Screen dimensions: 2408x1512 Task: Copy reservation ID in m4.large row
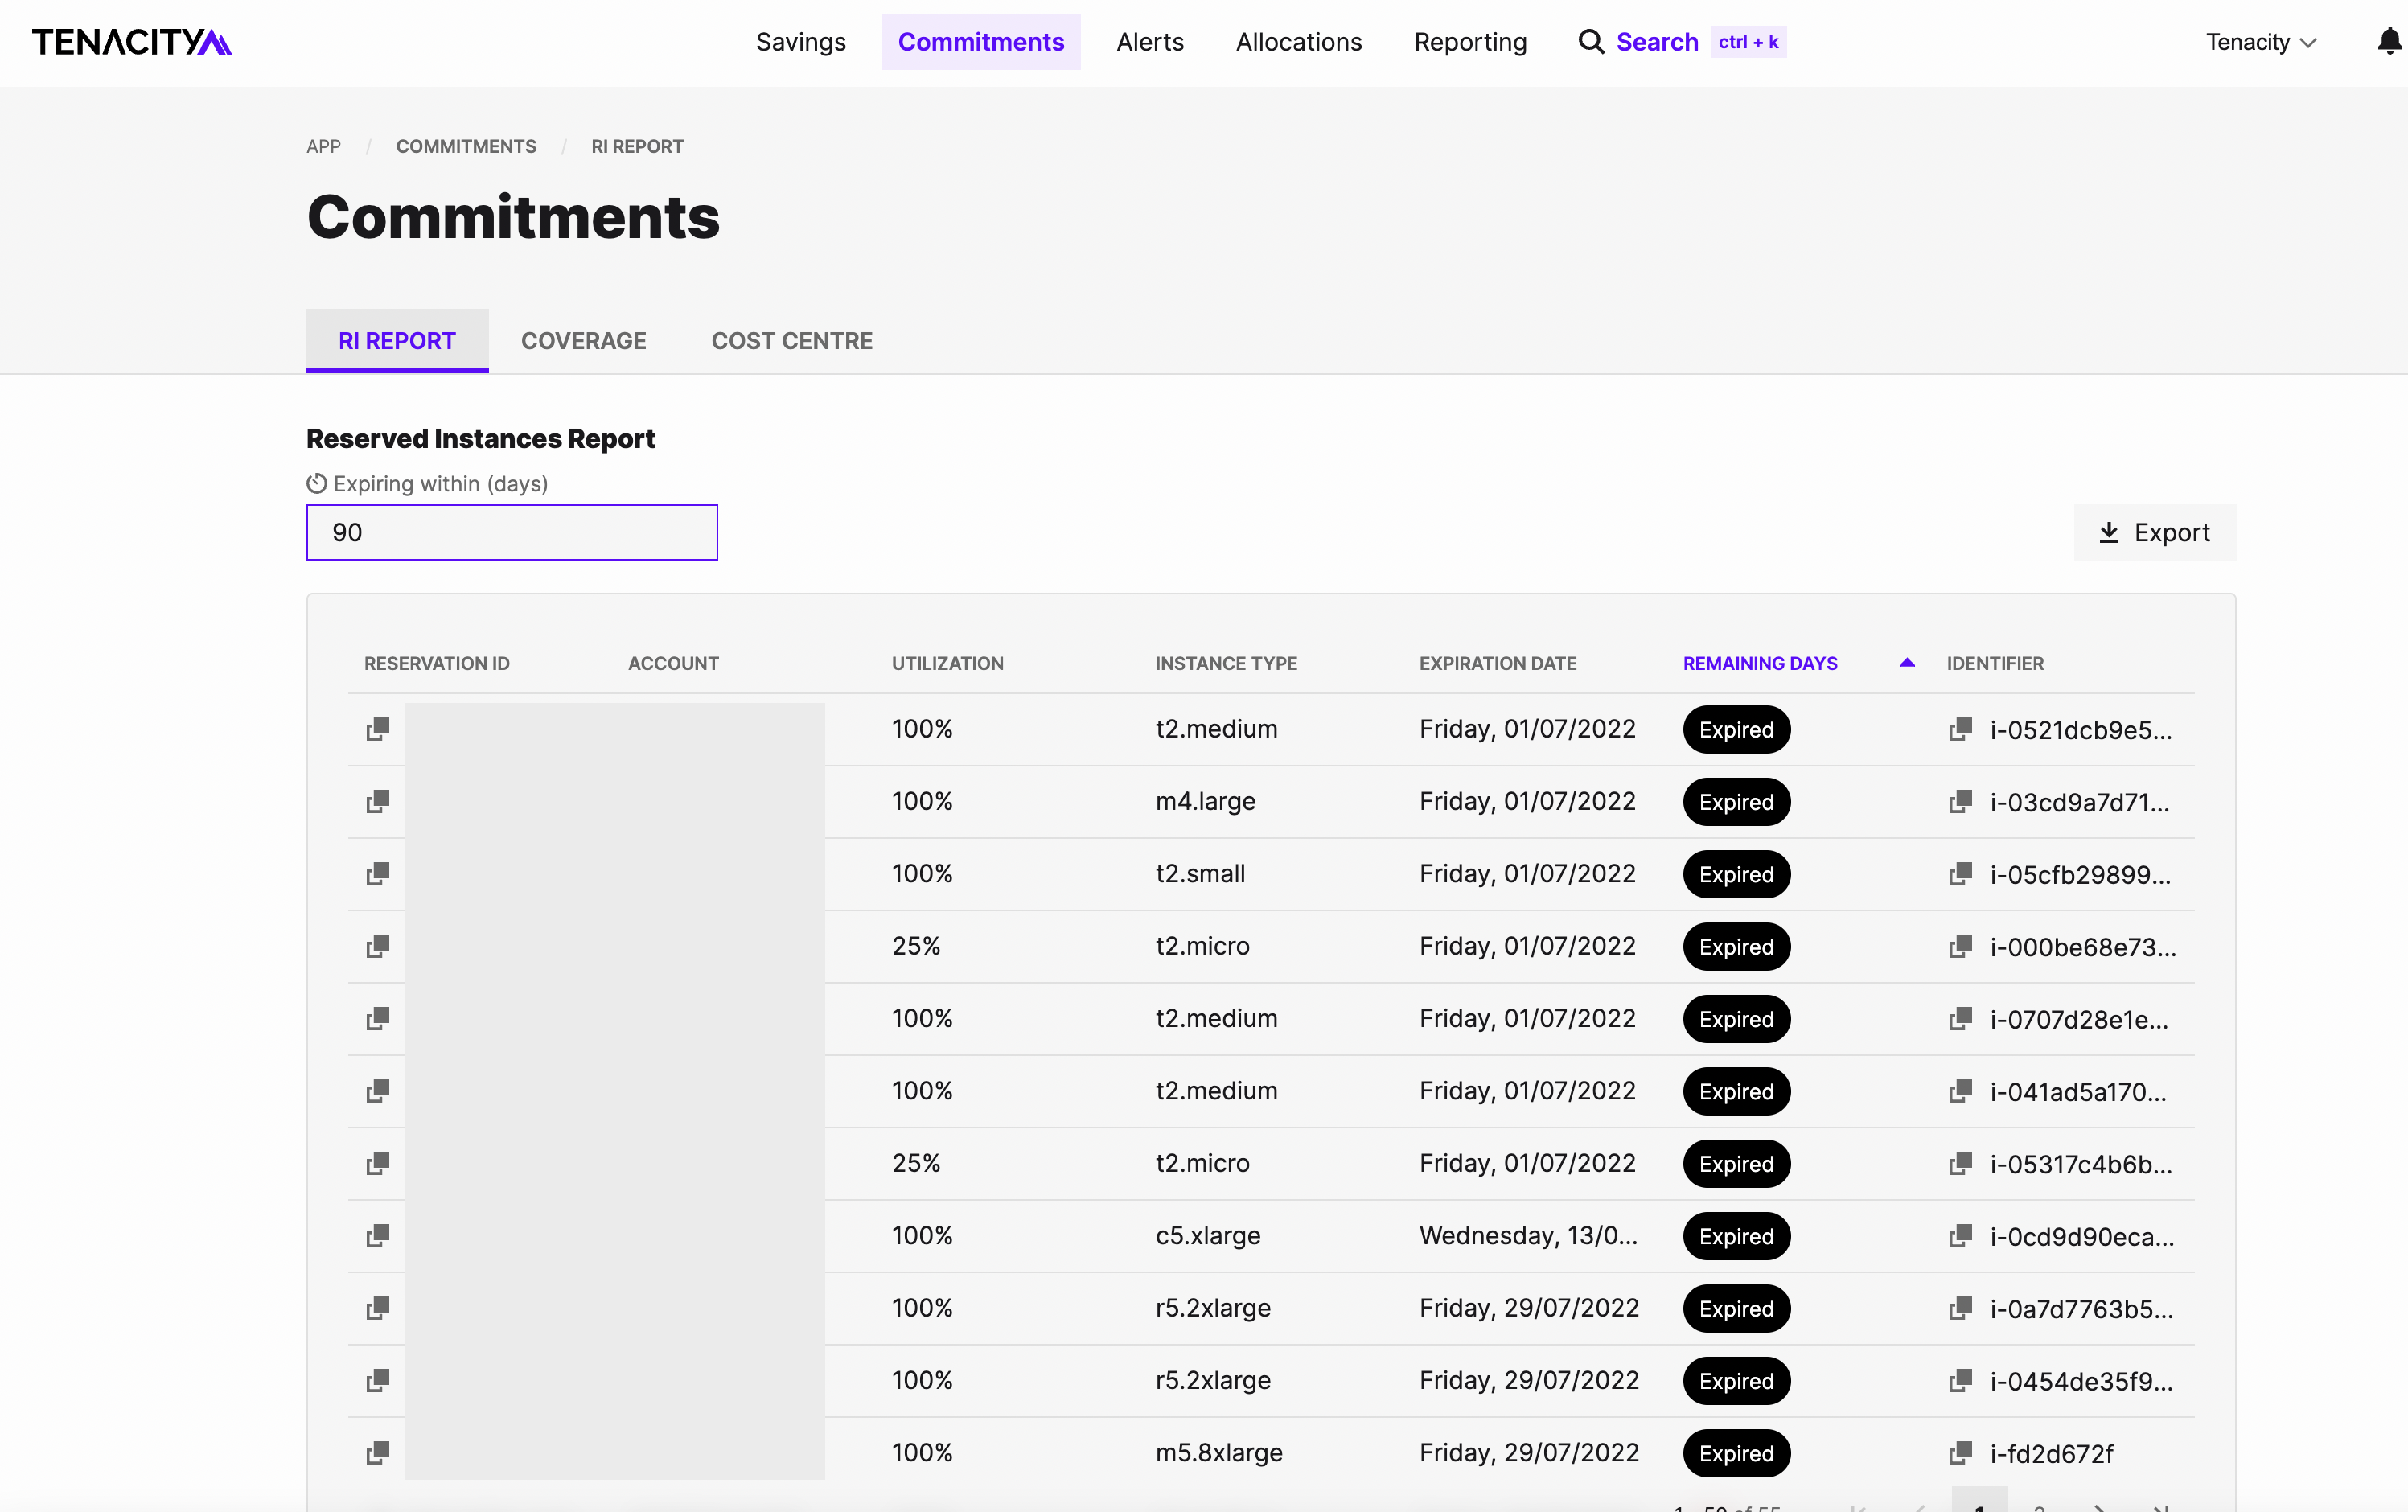coord(377,801)
